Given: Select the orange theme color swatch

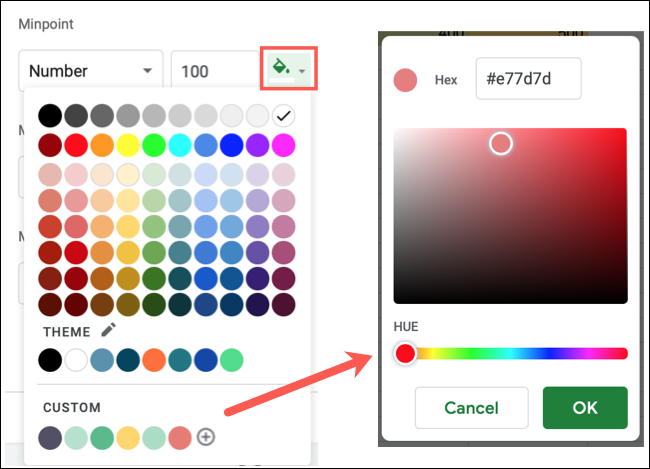Looking at the screenshot, I should (153, 359).
